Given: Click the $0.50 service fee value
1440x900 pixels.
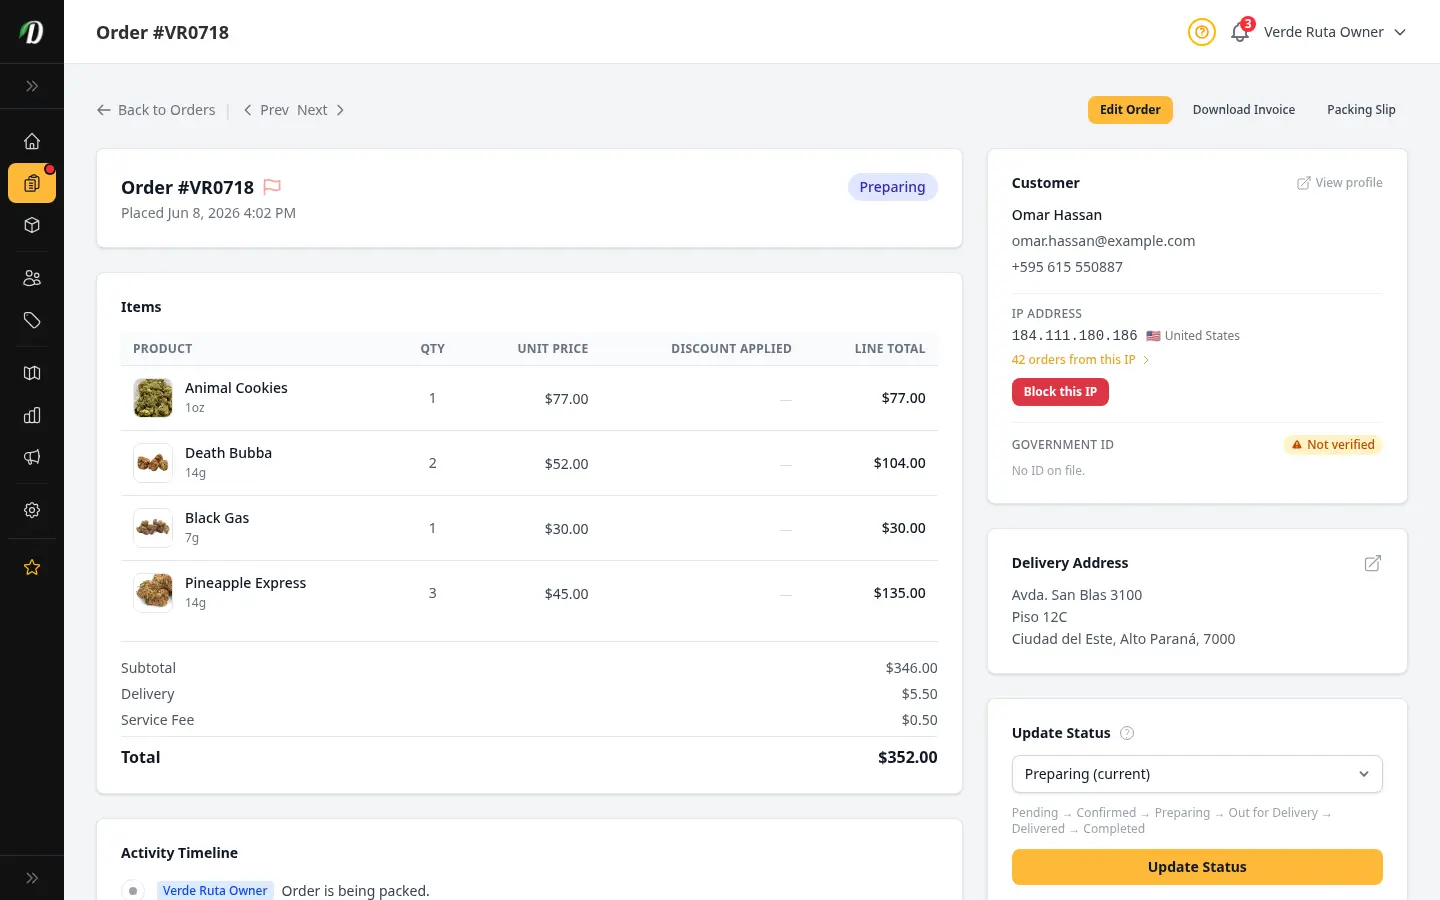Looking at the screenshot, I should tap(919, 720).
